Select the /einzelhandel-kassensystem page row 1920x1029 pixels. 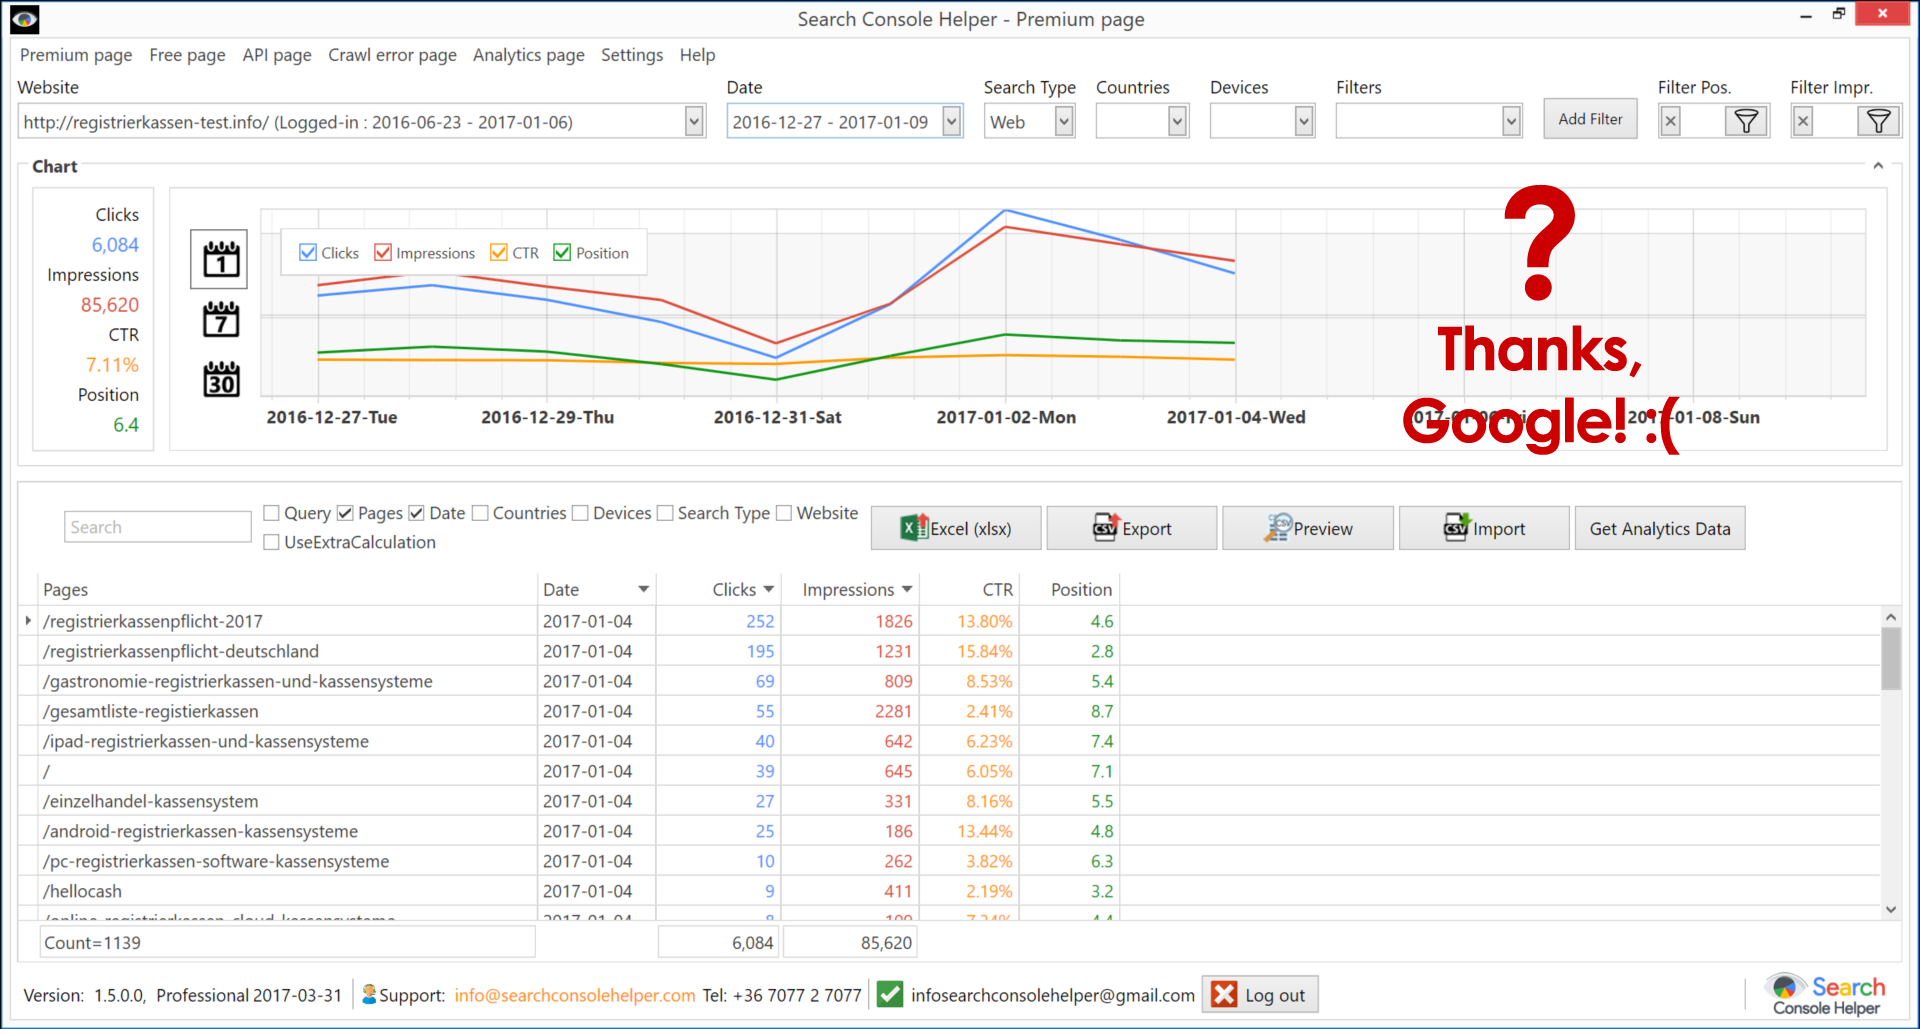[950, 801]
